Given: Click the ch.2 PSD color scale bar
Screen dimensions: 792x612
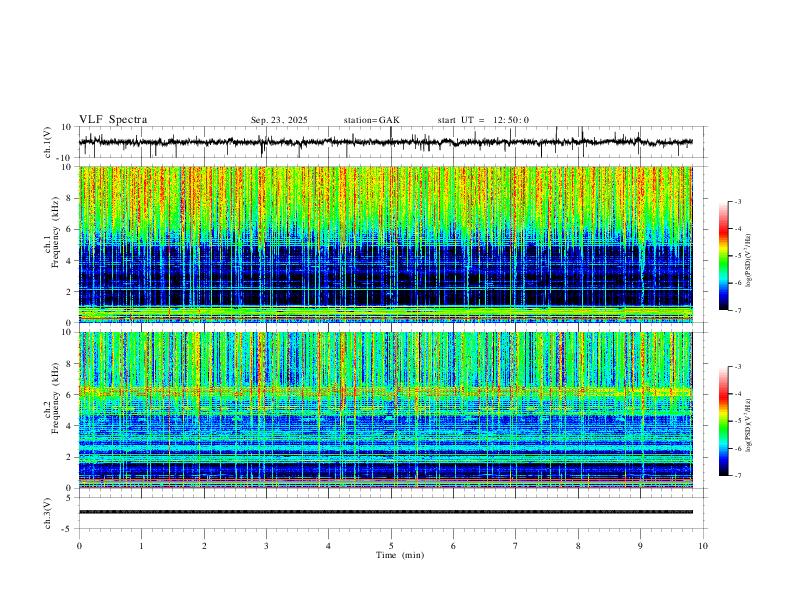Looking at the screenshot, I should pos(724,421).
